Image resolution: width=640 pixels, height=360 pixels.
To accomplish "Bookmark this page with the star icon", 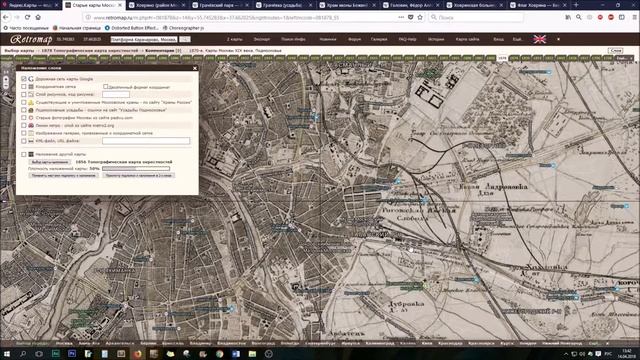I will pos(420,17).
